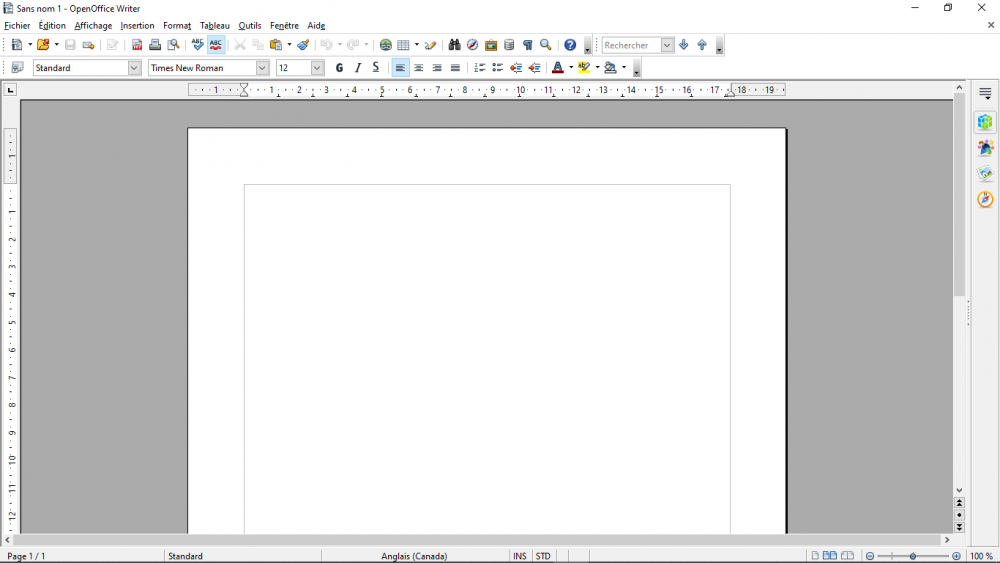1000x563 pixels.
Task: Open the Navigator compass icon in toolbar
Action: [x=472, y=45]
